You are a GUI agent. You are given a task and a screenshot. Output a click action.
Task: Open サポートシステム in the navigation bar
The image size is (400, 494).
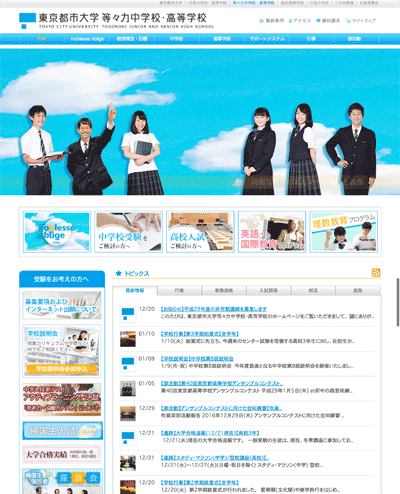tap(267, 39)
